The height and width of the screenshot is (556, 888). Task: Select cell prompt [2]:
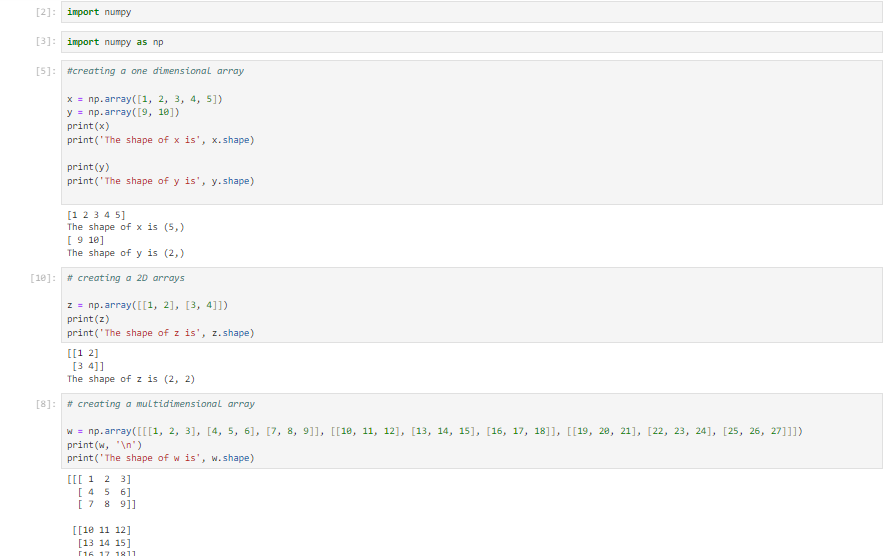pyautogui.click(x=45, y=12)
